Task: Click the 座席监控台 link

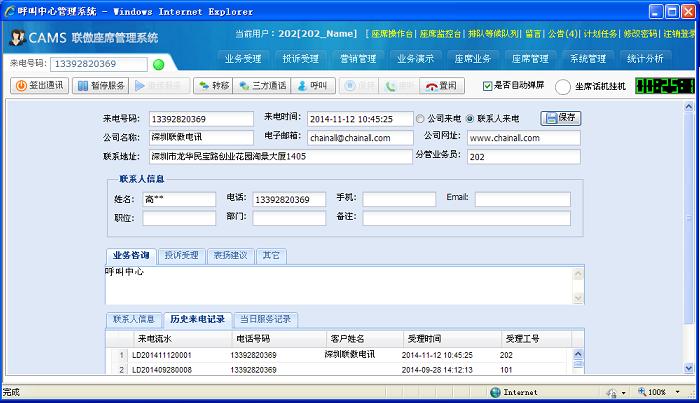Action: pyautogui.click(x=441, y=33)
